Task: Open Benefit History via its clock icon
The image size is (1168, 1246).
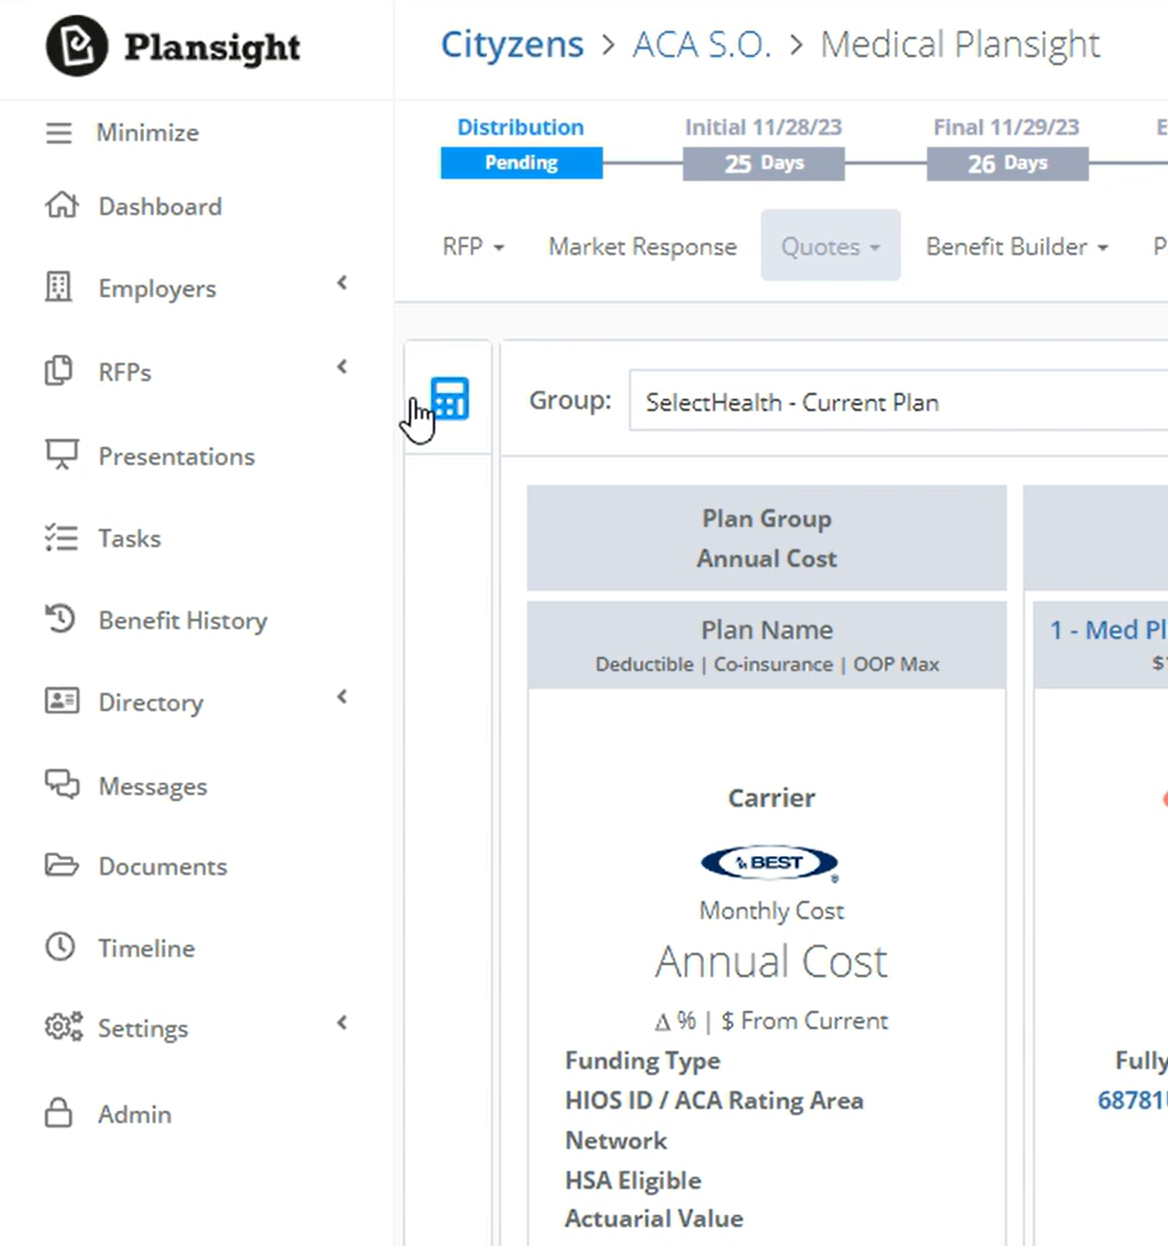Action: coord(60,619)
